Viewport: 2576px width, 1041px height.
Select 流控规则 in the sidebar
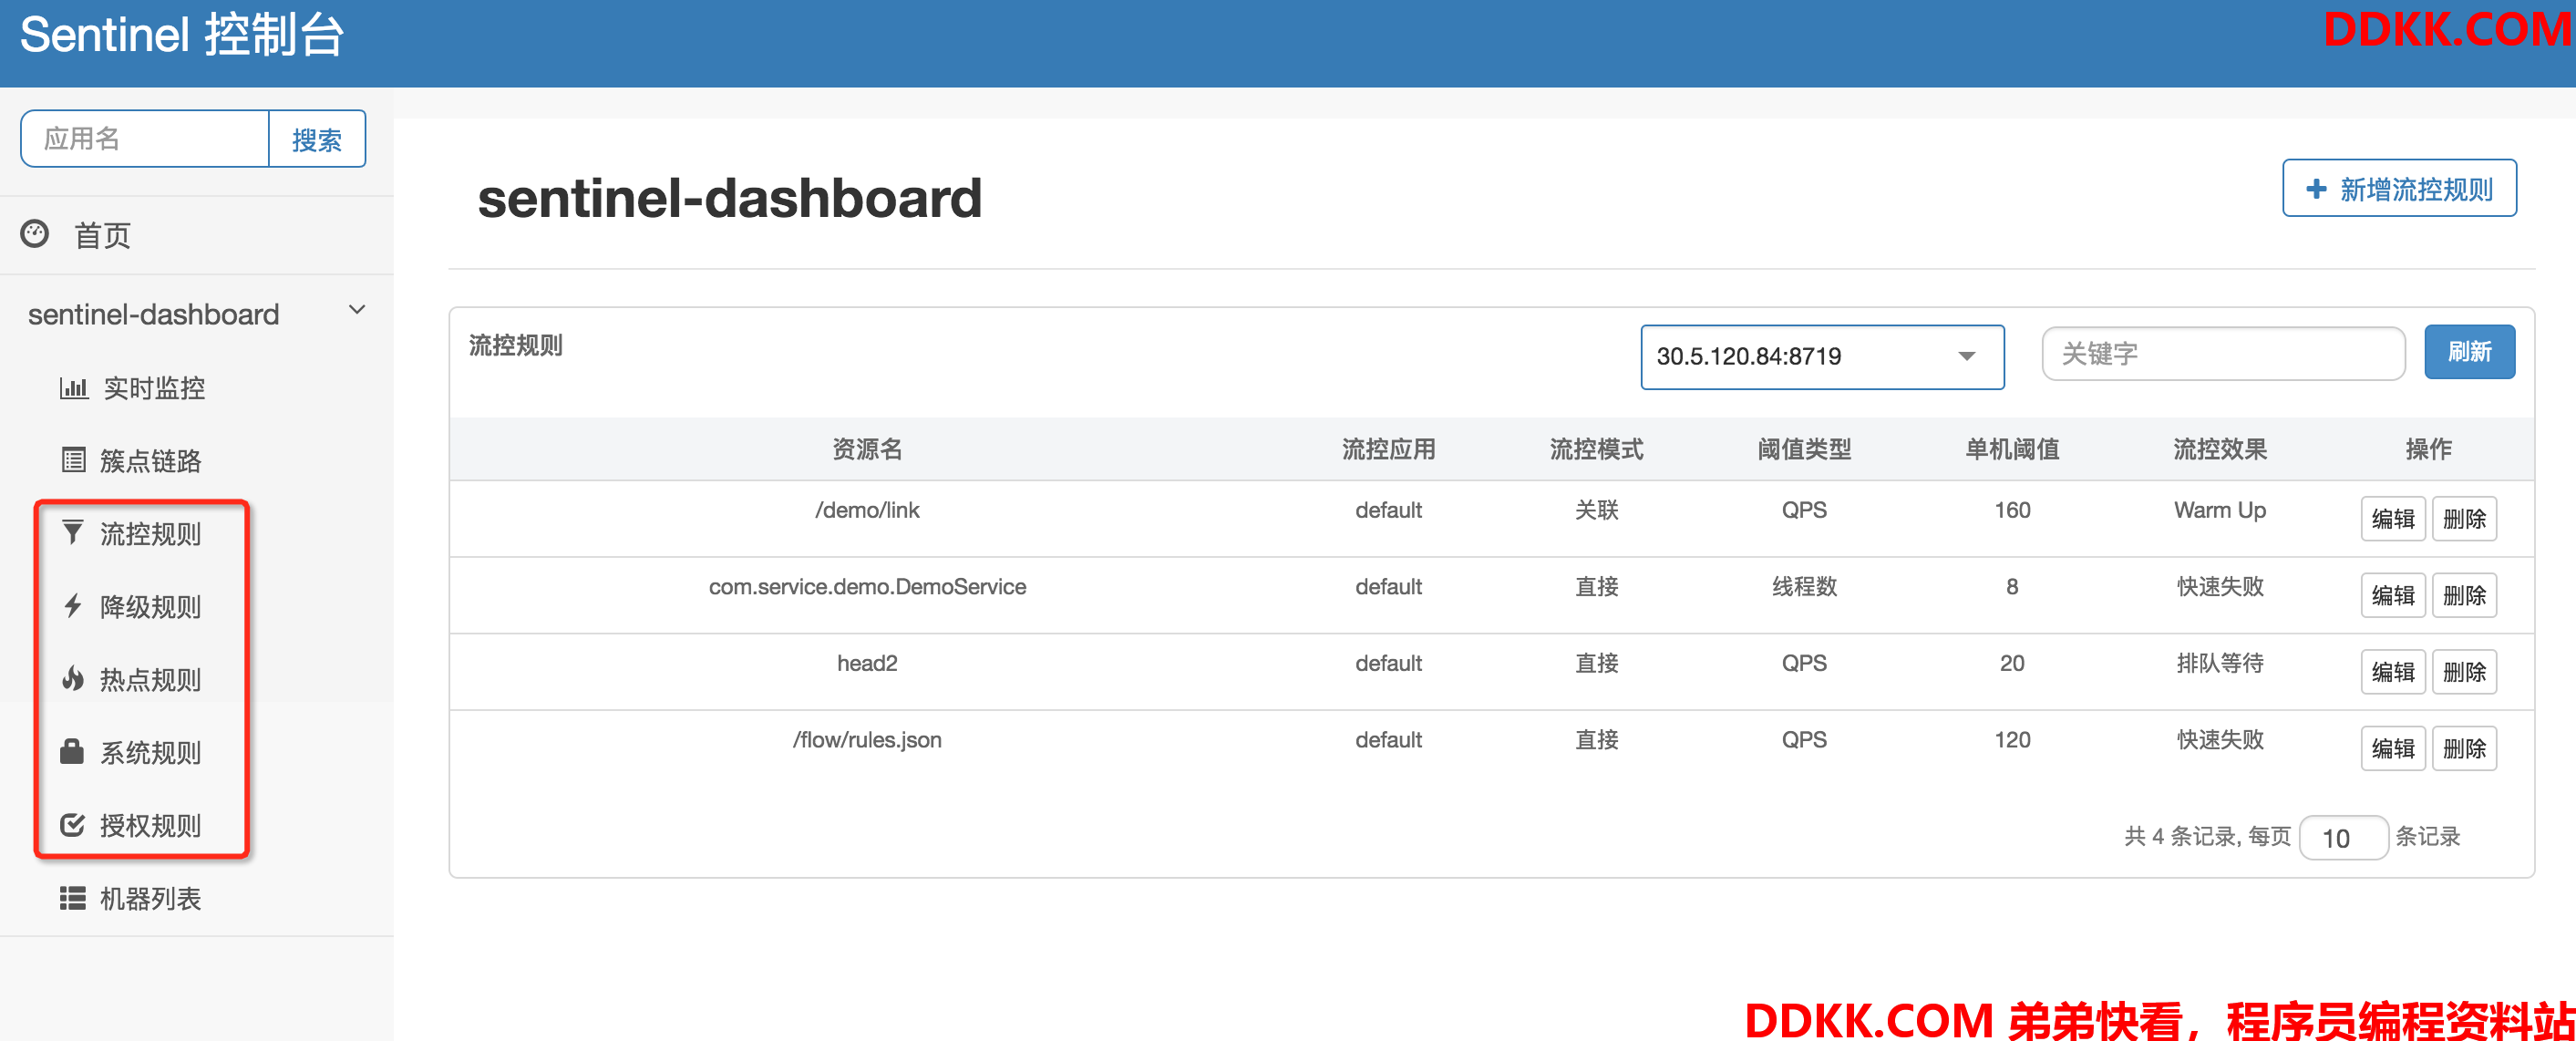tap(151, 534)
